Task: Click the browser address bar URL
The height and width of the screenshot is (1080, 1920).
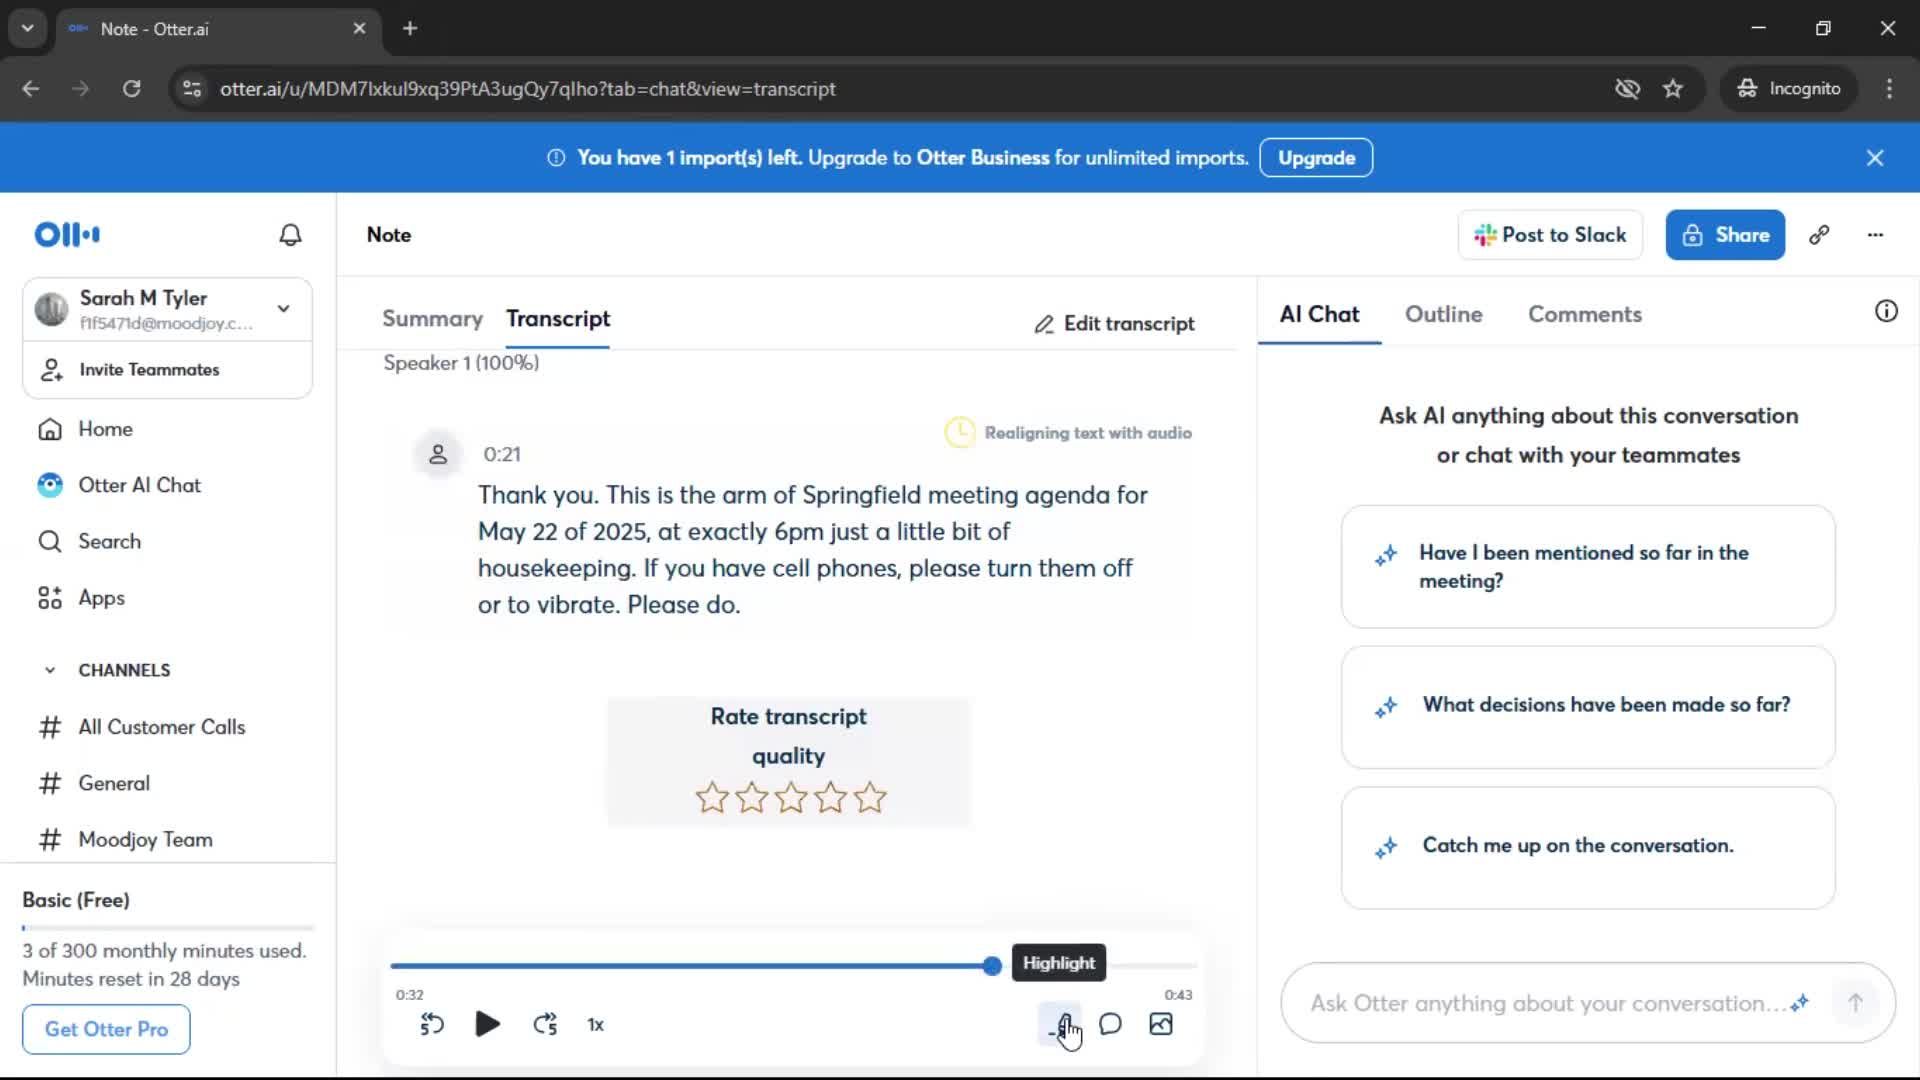Action: (528, 89)
